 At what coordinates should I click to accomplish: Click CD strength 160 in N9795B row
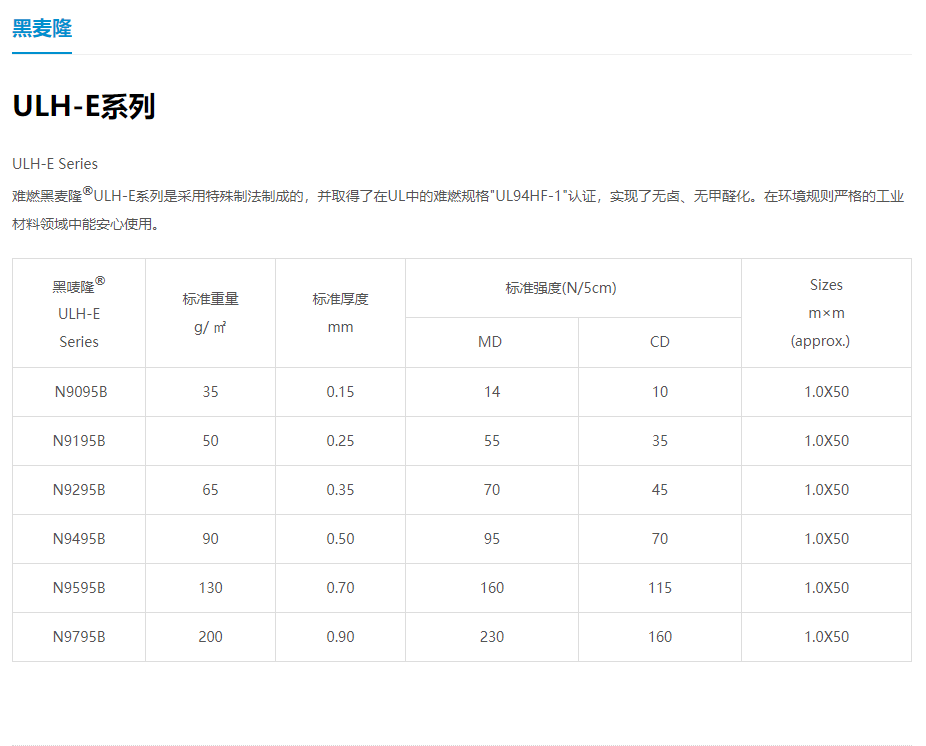[660, 637]
